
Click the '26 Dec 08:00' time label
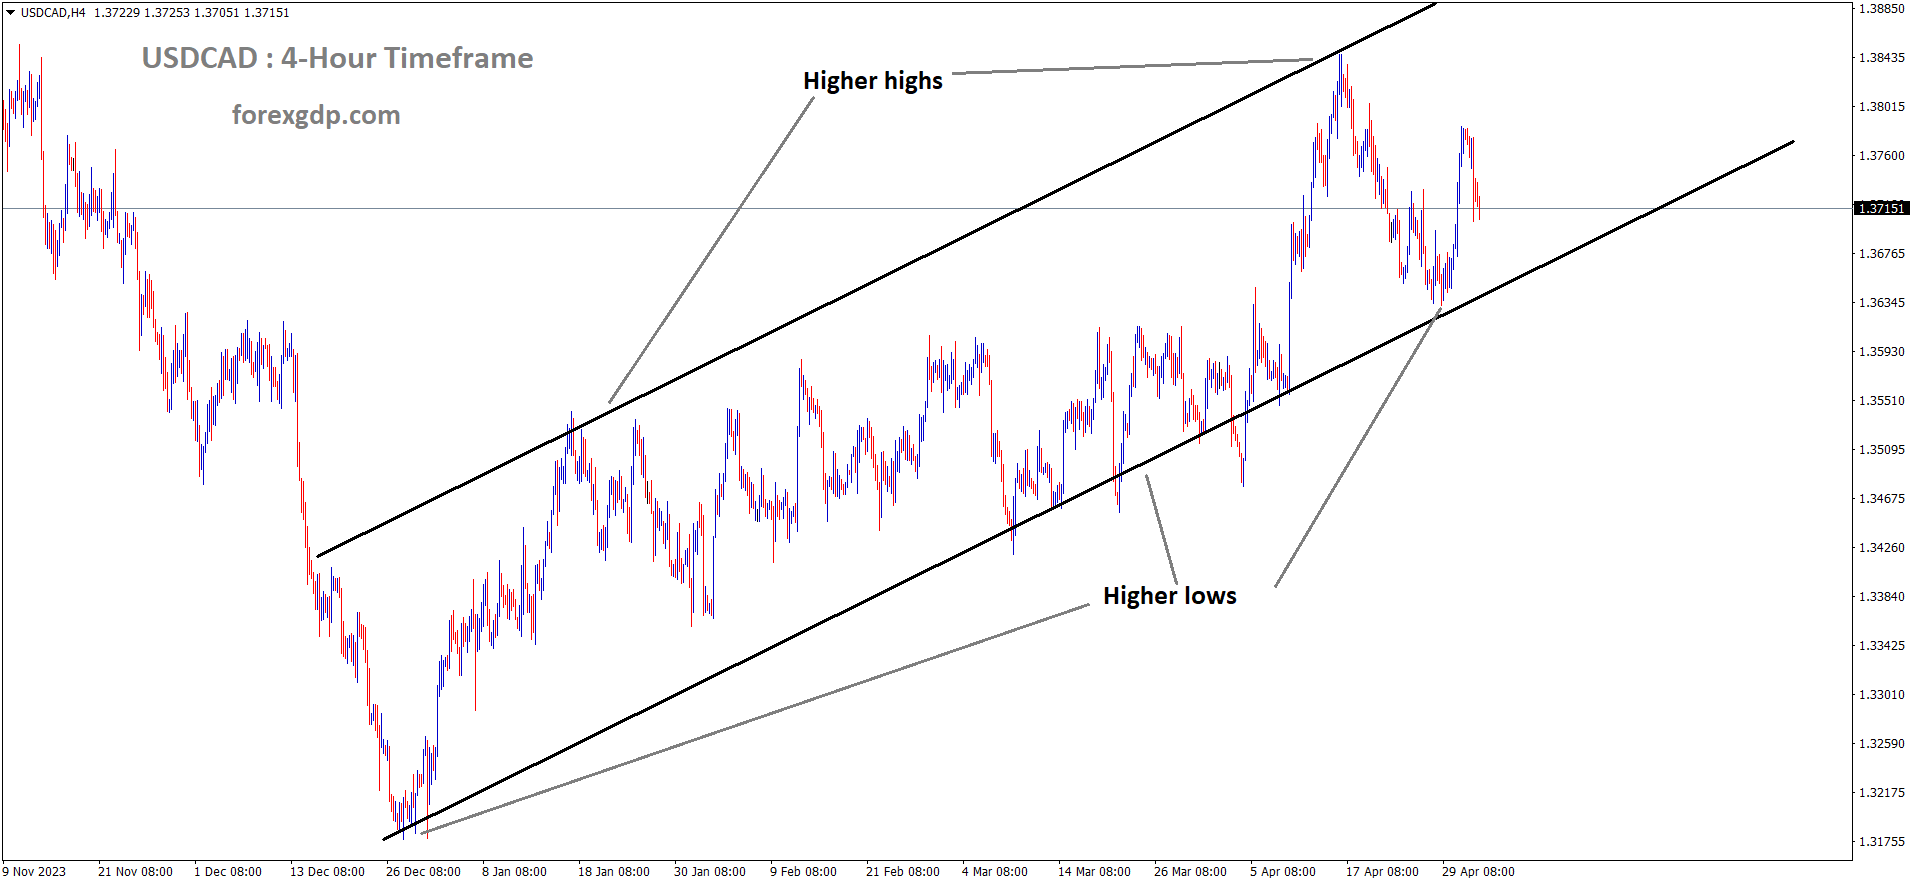(x=423, y=872)
